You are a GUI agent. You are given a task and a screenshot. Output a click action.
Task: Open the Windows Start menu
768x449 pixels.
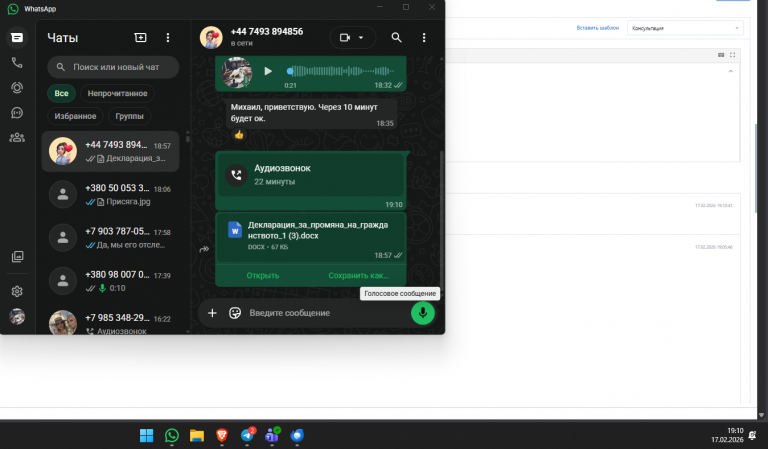coord(146,435)
